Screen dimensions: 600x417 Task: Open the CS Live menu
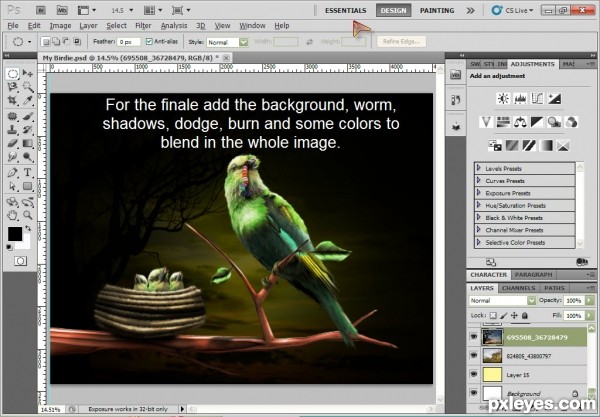pos(512,10)
